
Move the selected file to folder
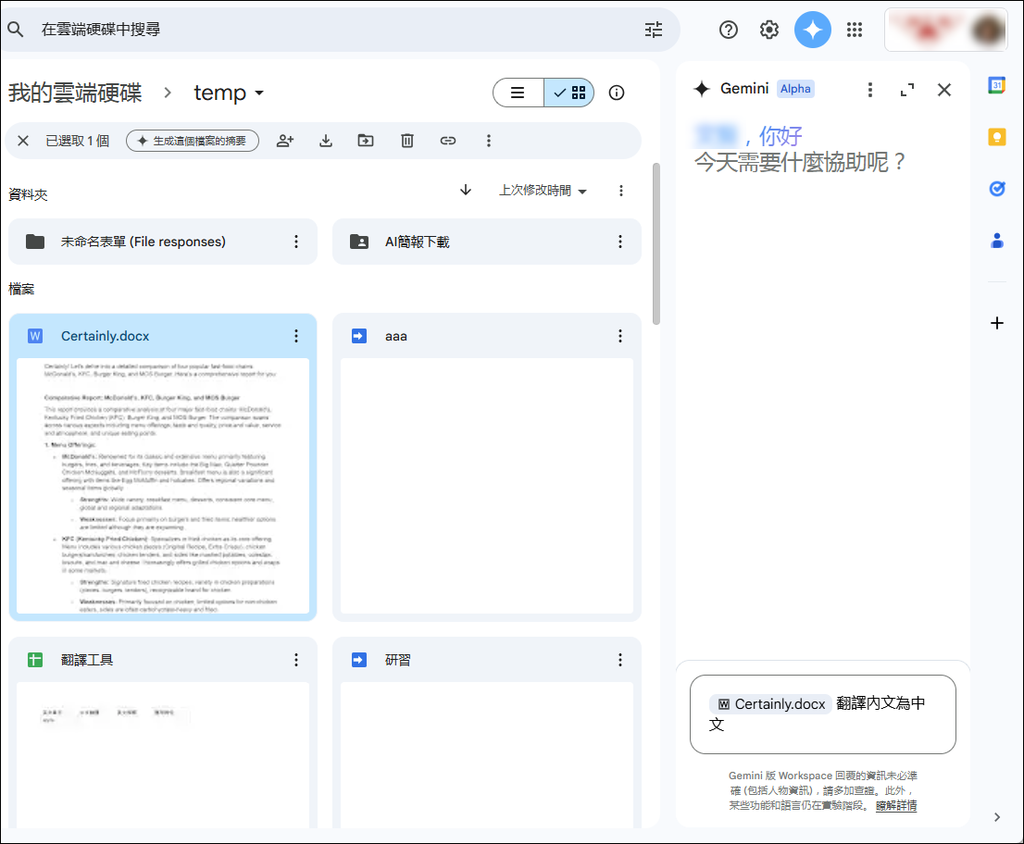pos(366,140)
